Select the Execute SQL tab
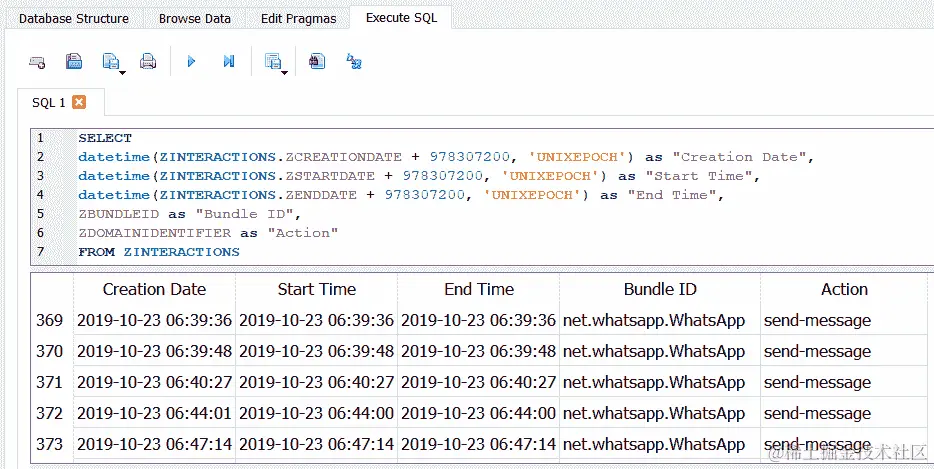The image size is (934, 469). [x=401, y=17]
